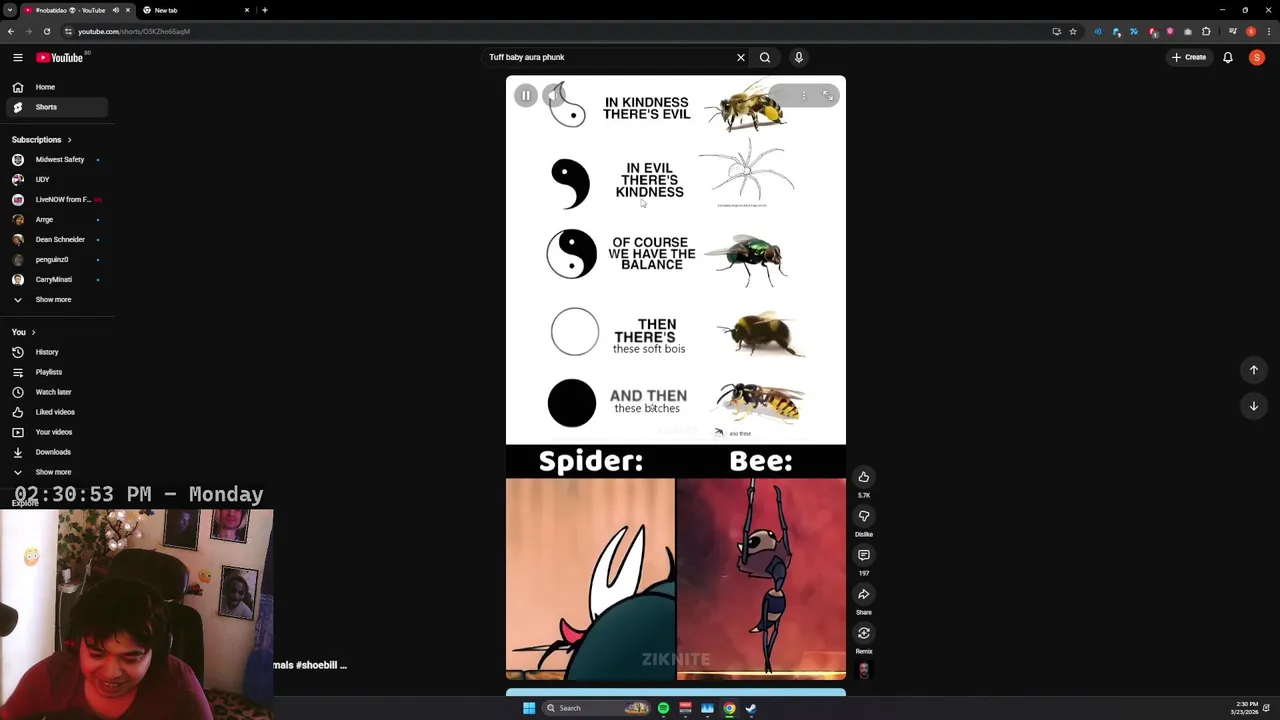
Task: Open the Subscriptions section heading
Action: (42, 139)
